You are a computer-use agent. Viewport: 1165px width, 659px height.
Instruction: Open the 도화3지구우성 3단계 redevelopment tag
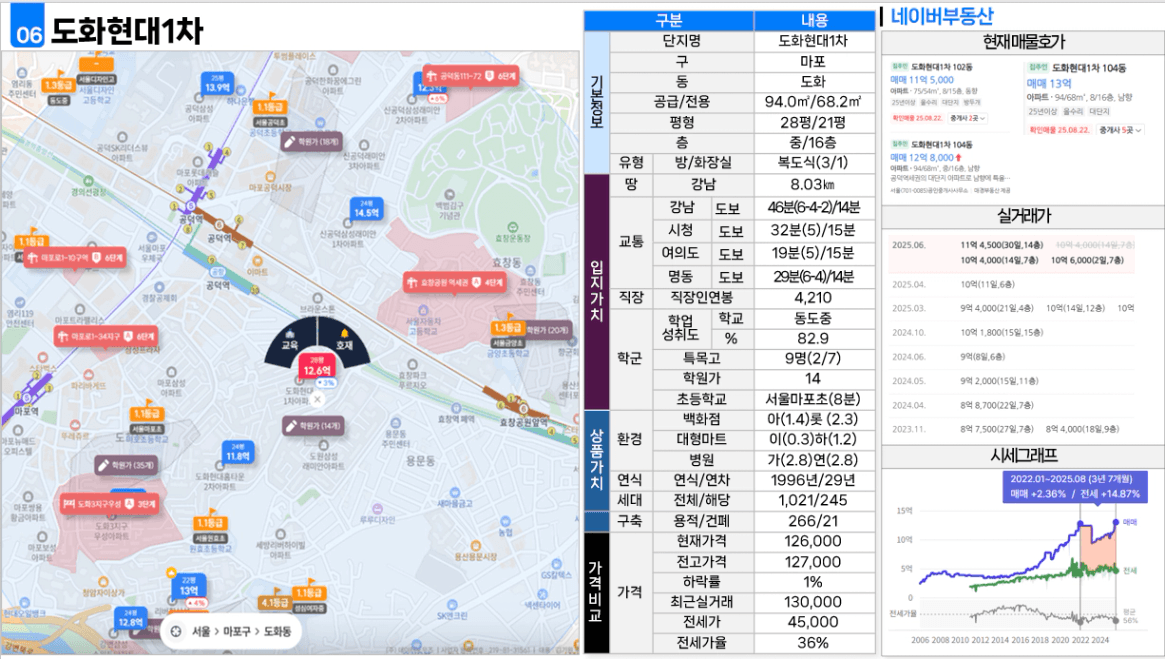click(x=109, y=504)
